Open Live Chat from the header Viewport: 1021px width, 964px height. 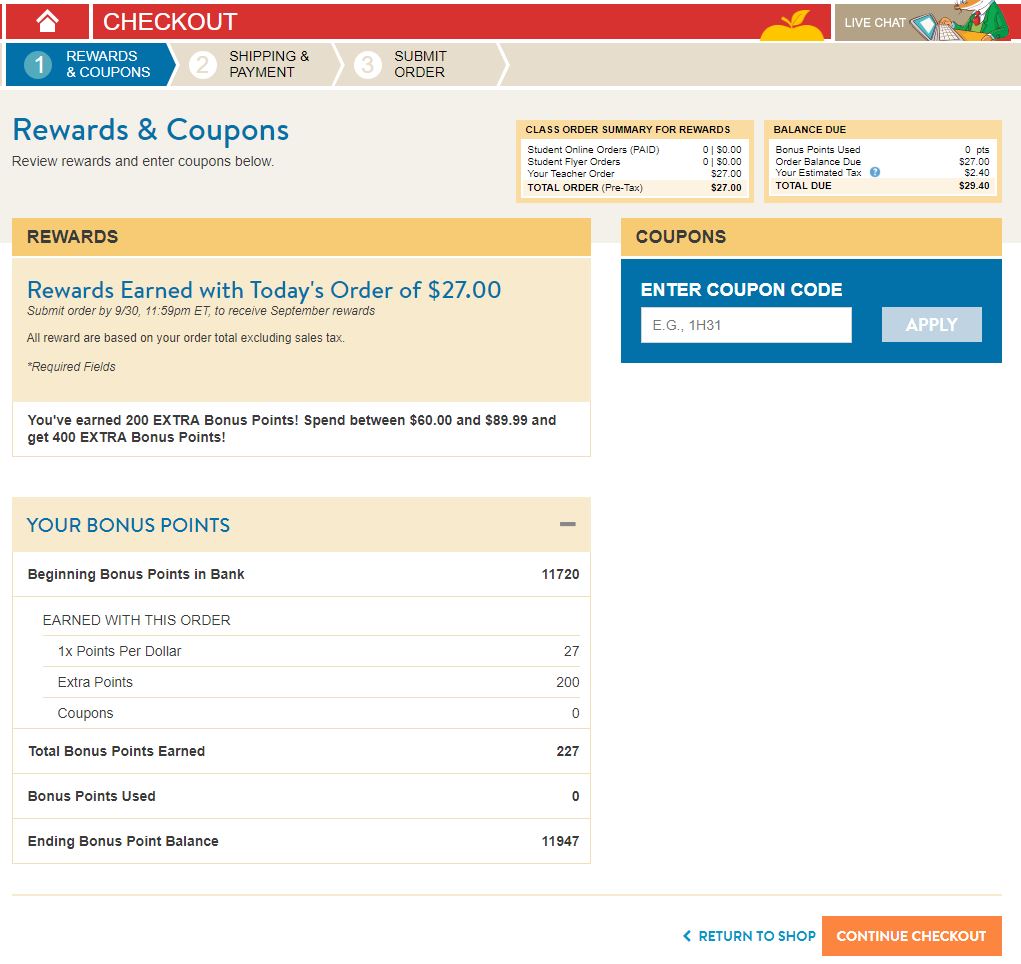(875, 22)
